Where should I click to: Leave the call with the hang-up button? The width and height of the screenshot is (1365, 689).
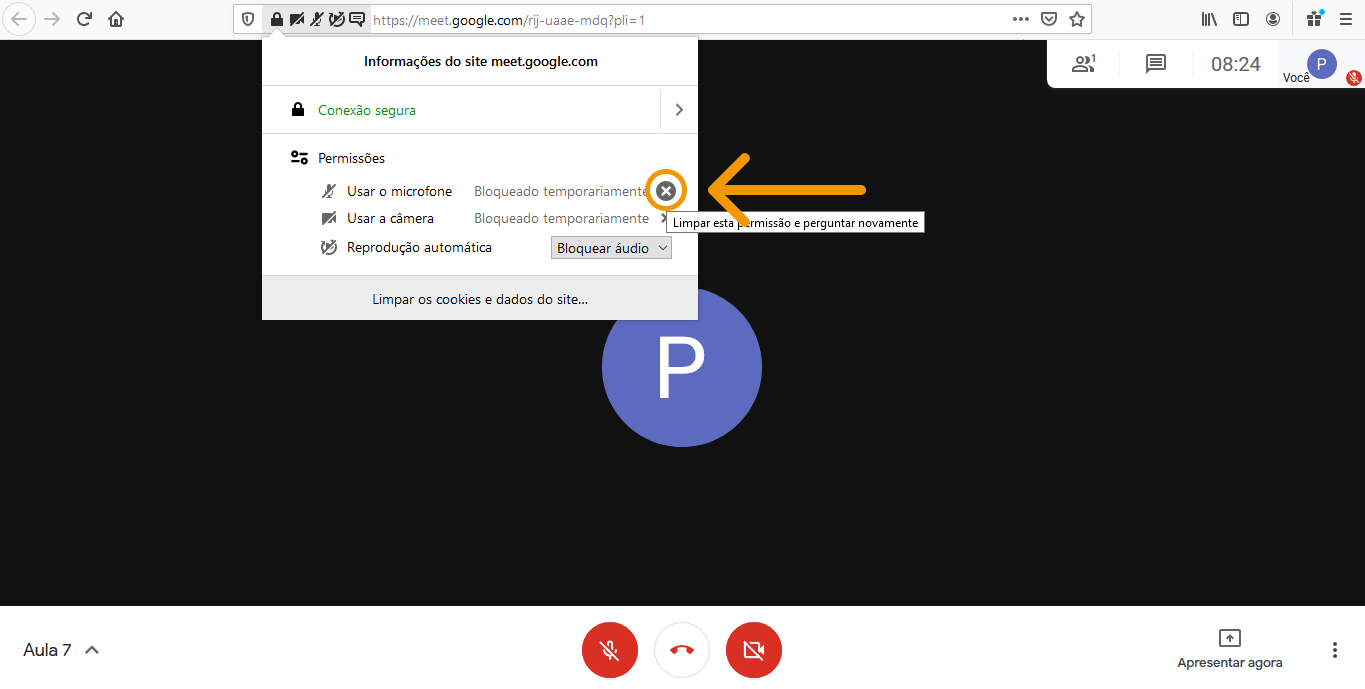[682, 650]
